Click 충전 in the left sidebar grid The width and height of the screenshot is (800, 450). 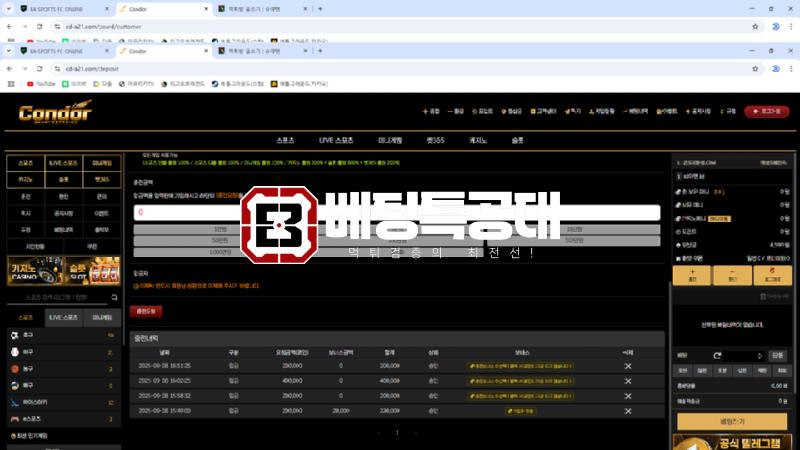tap(26, 196)
